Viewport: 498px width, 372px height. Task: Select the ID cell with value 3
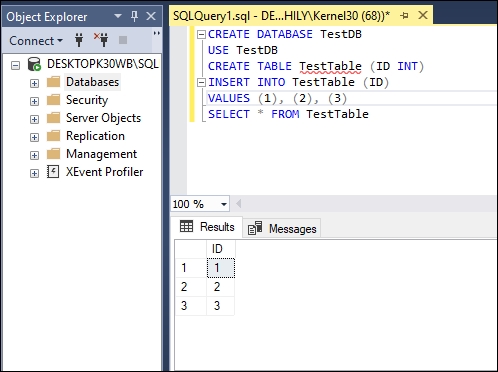click(x=221, y=306)
